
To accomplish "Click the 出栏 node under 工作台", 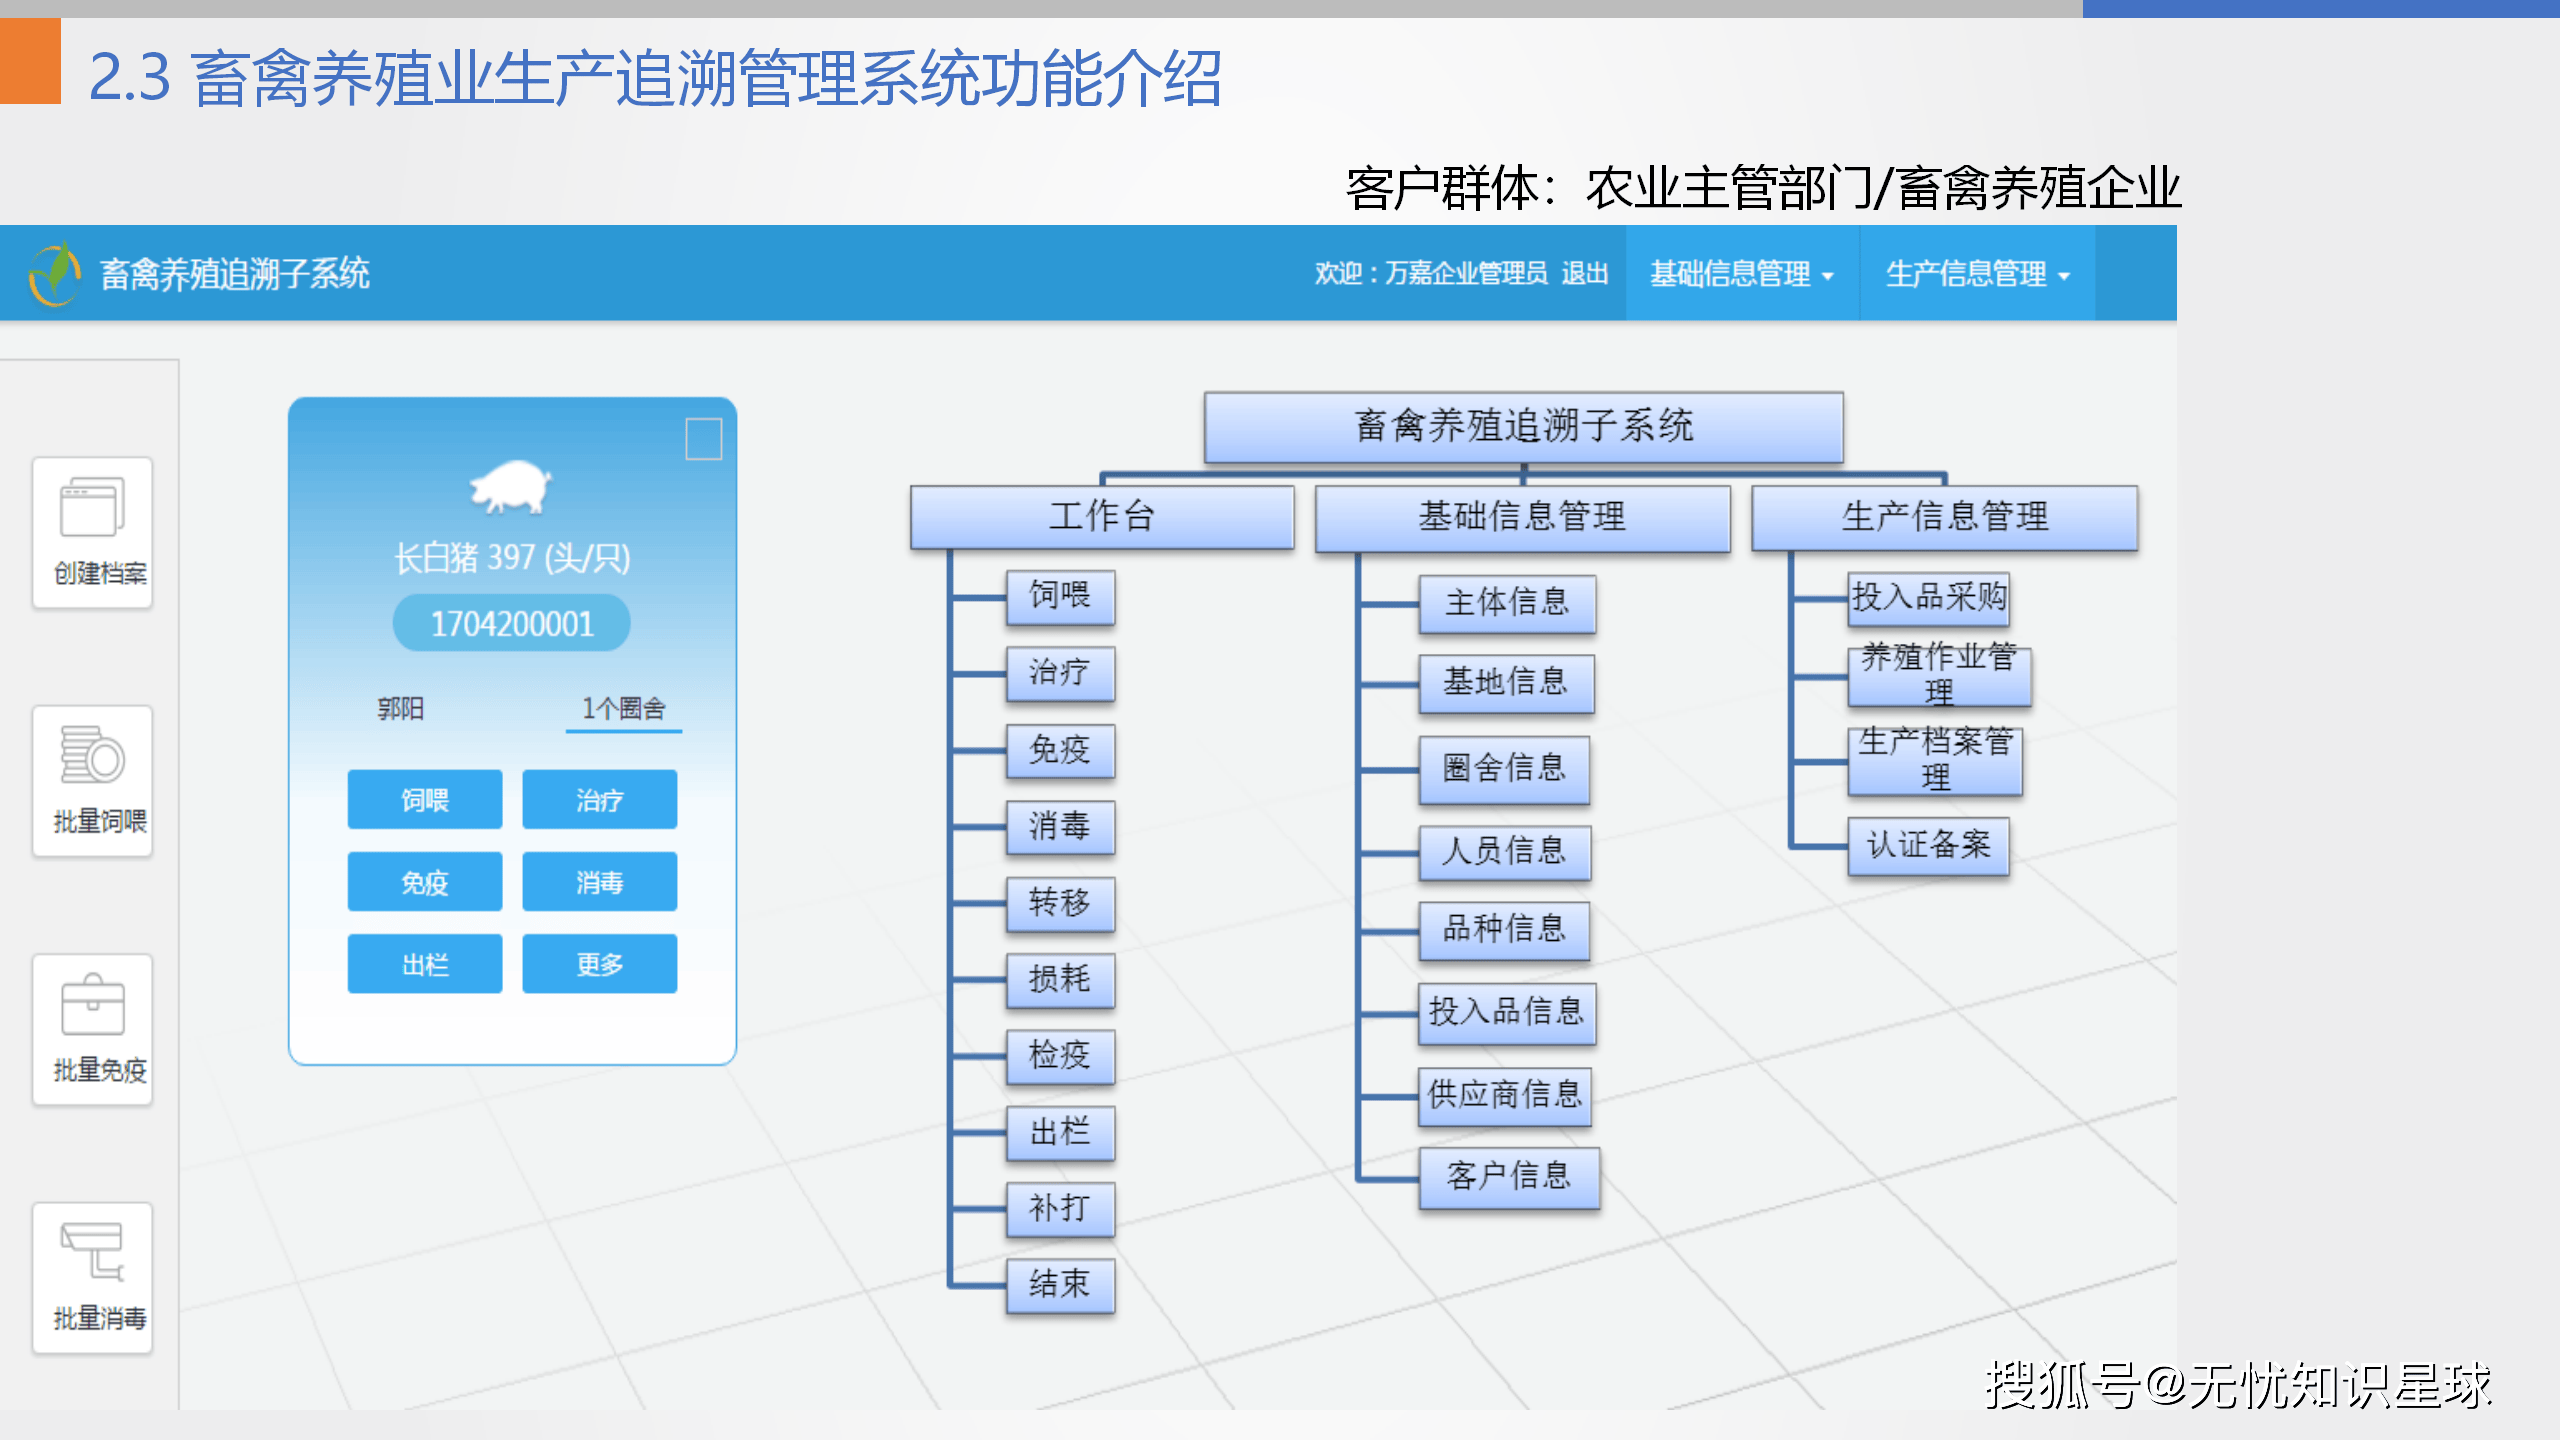I will [x=1060, y=1133].
